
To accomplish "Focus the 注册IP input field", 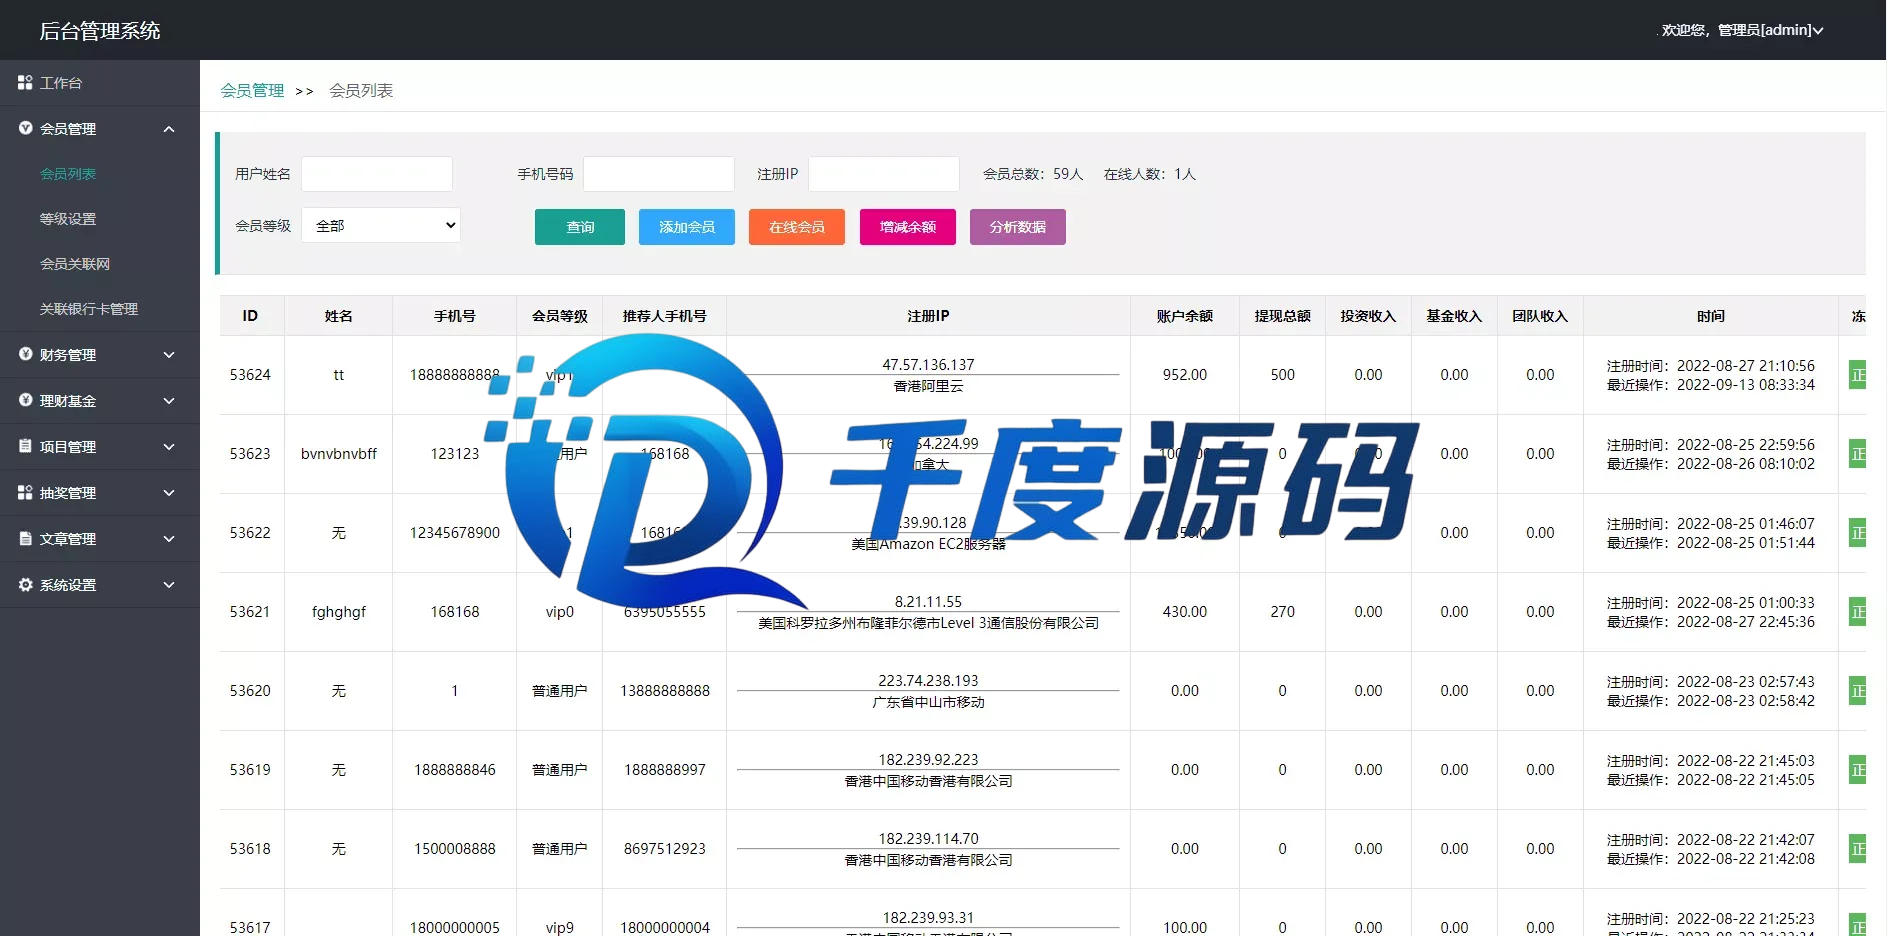I will tap(884, 174).
